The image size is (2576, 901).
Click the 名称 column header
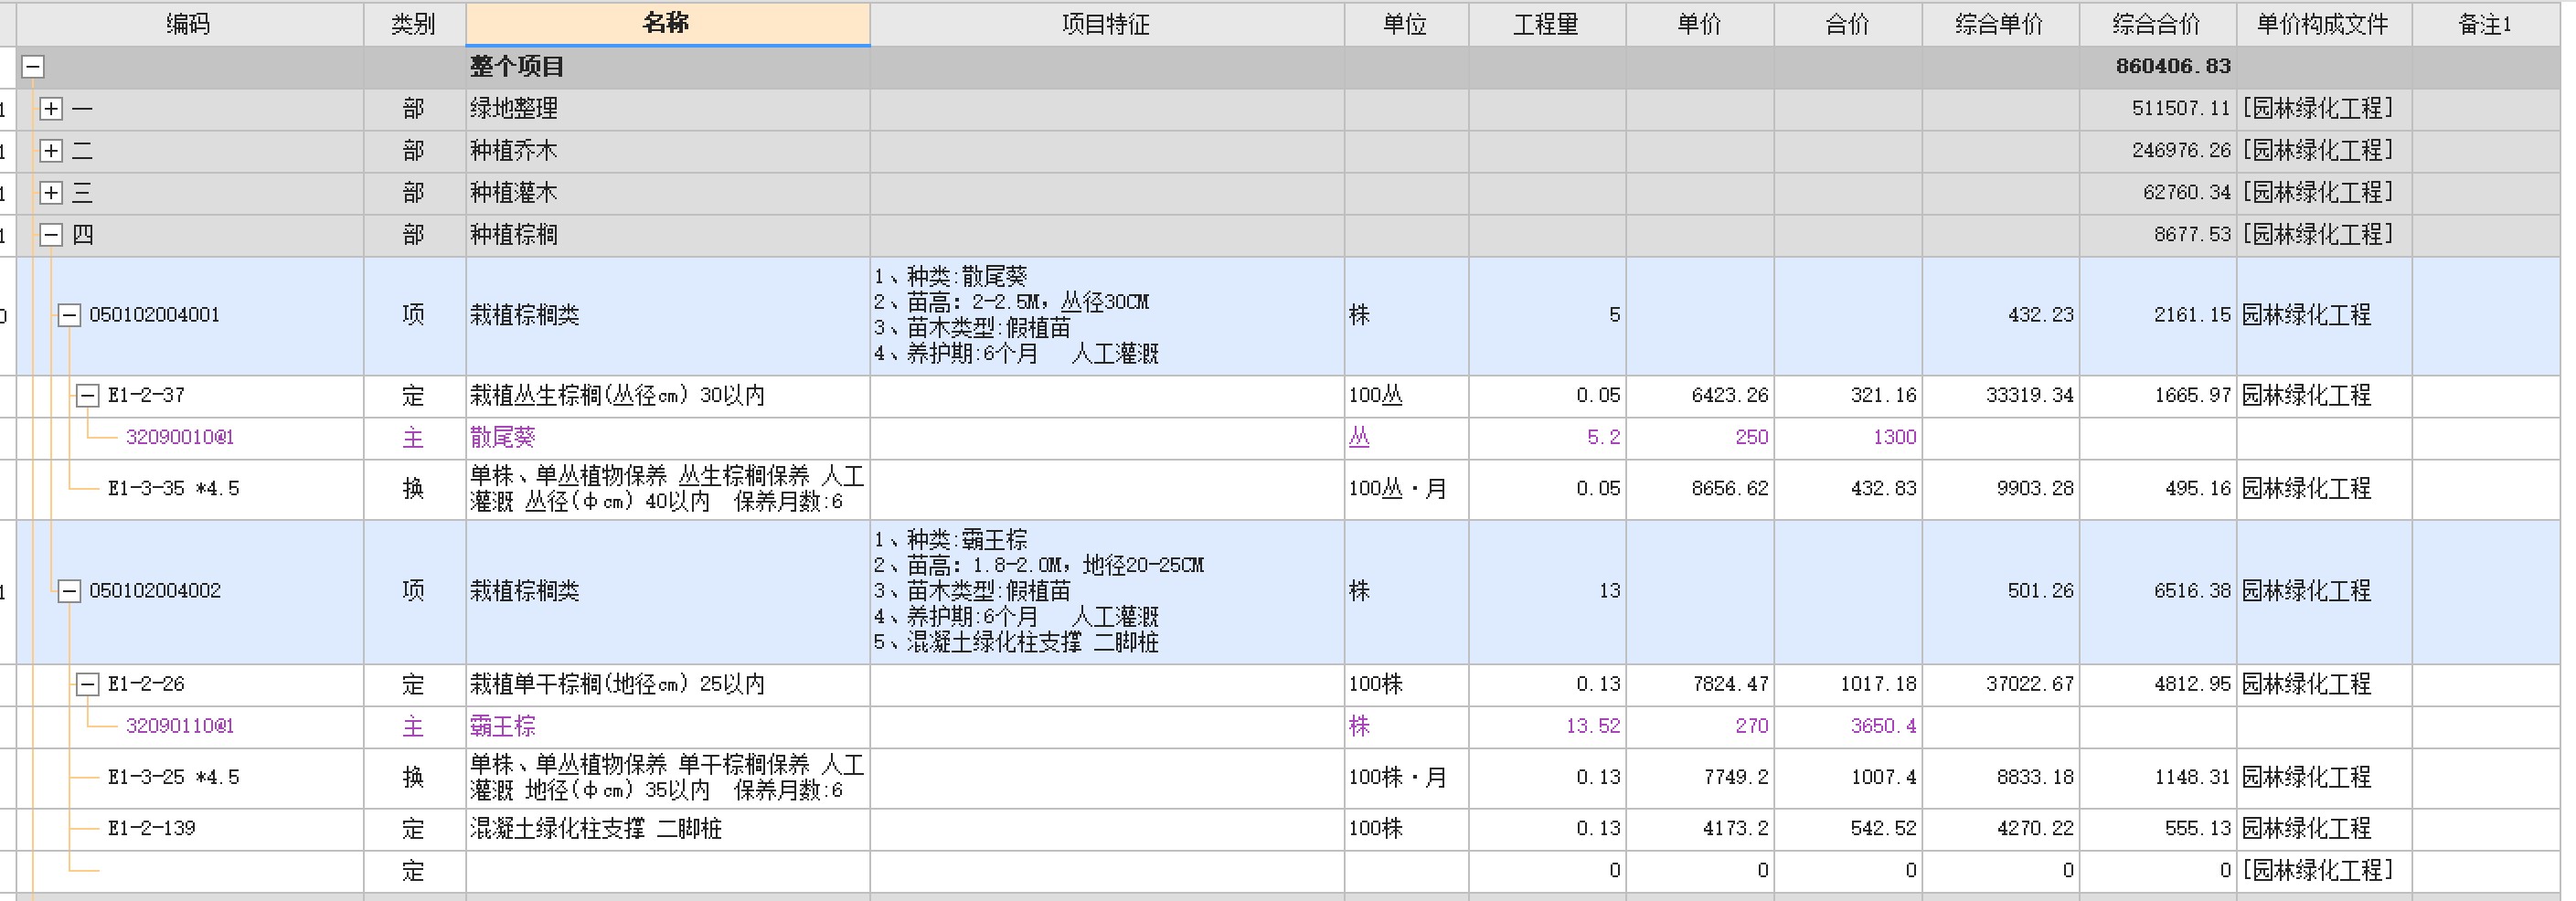click(x=666, y=24)
